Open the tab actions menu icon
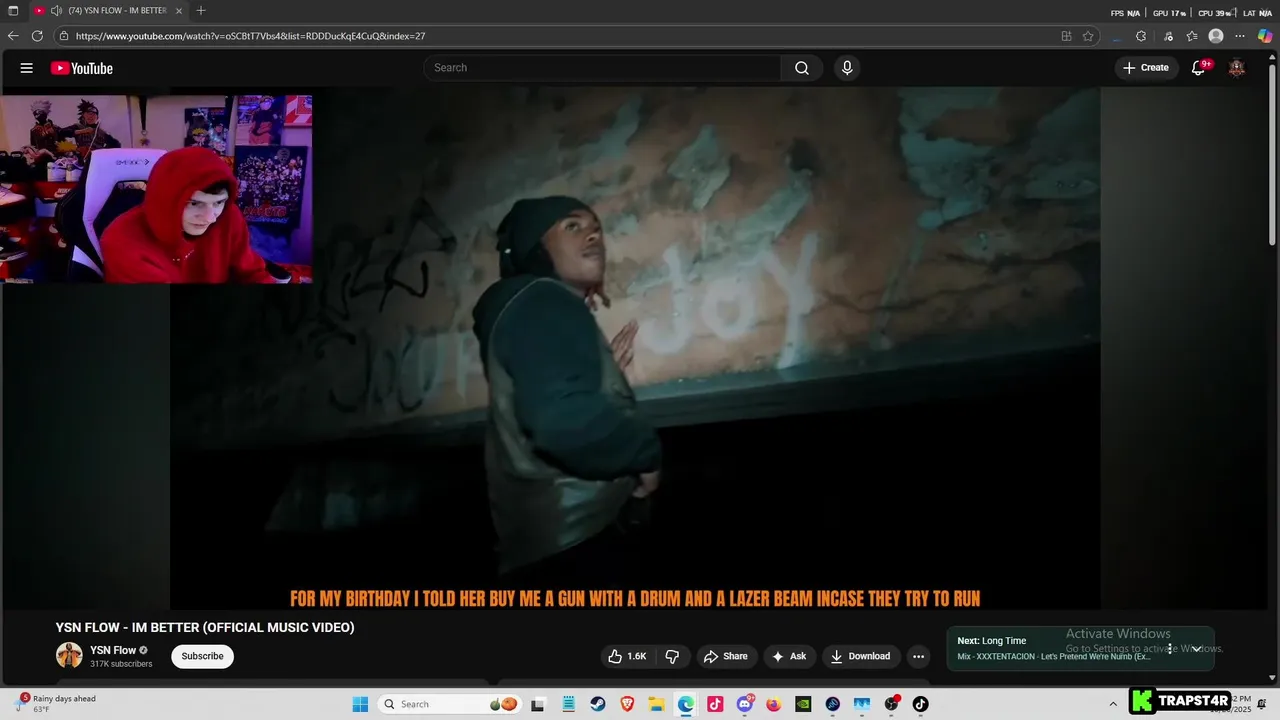This screenshot has height=720, width=1280. (x=13, y=11)
